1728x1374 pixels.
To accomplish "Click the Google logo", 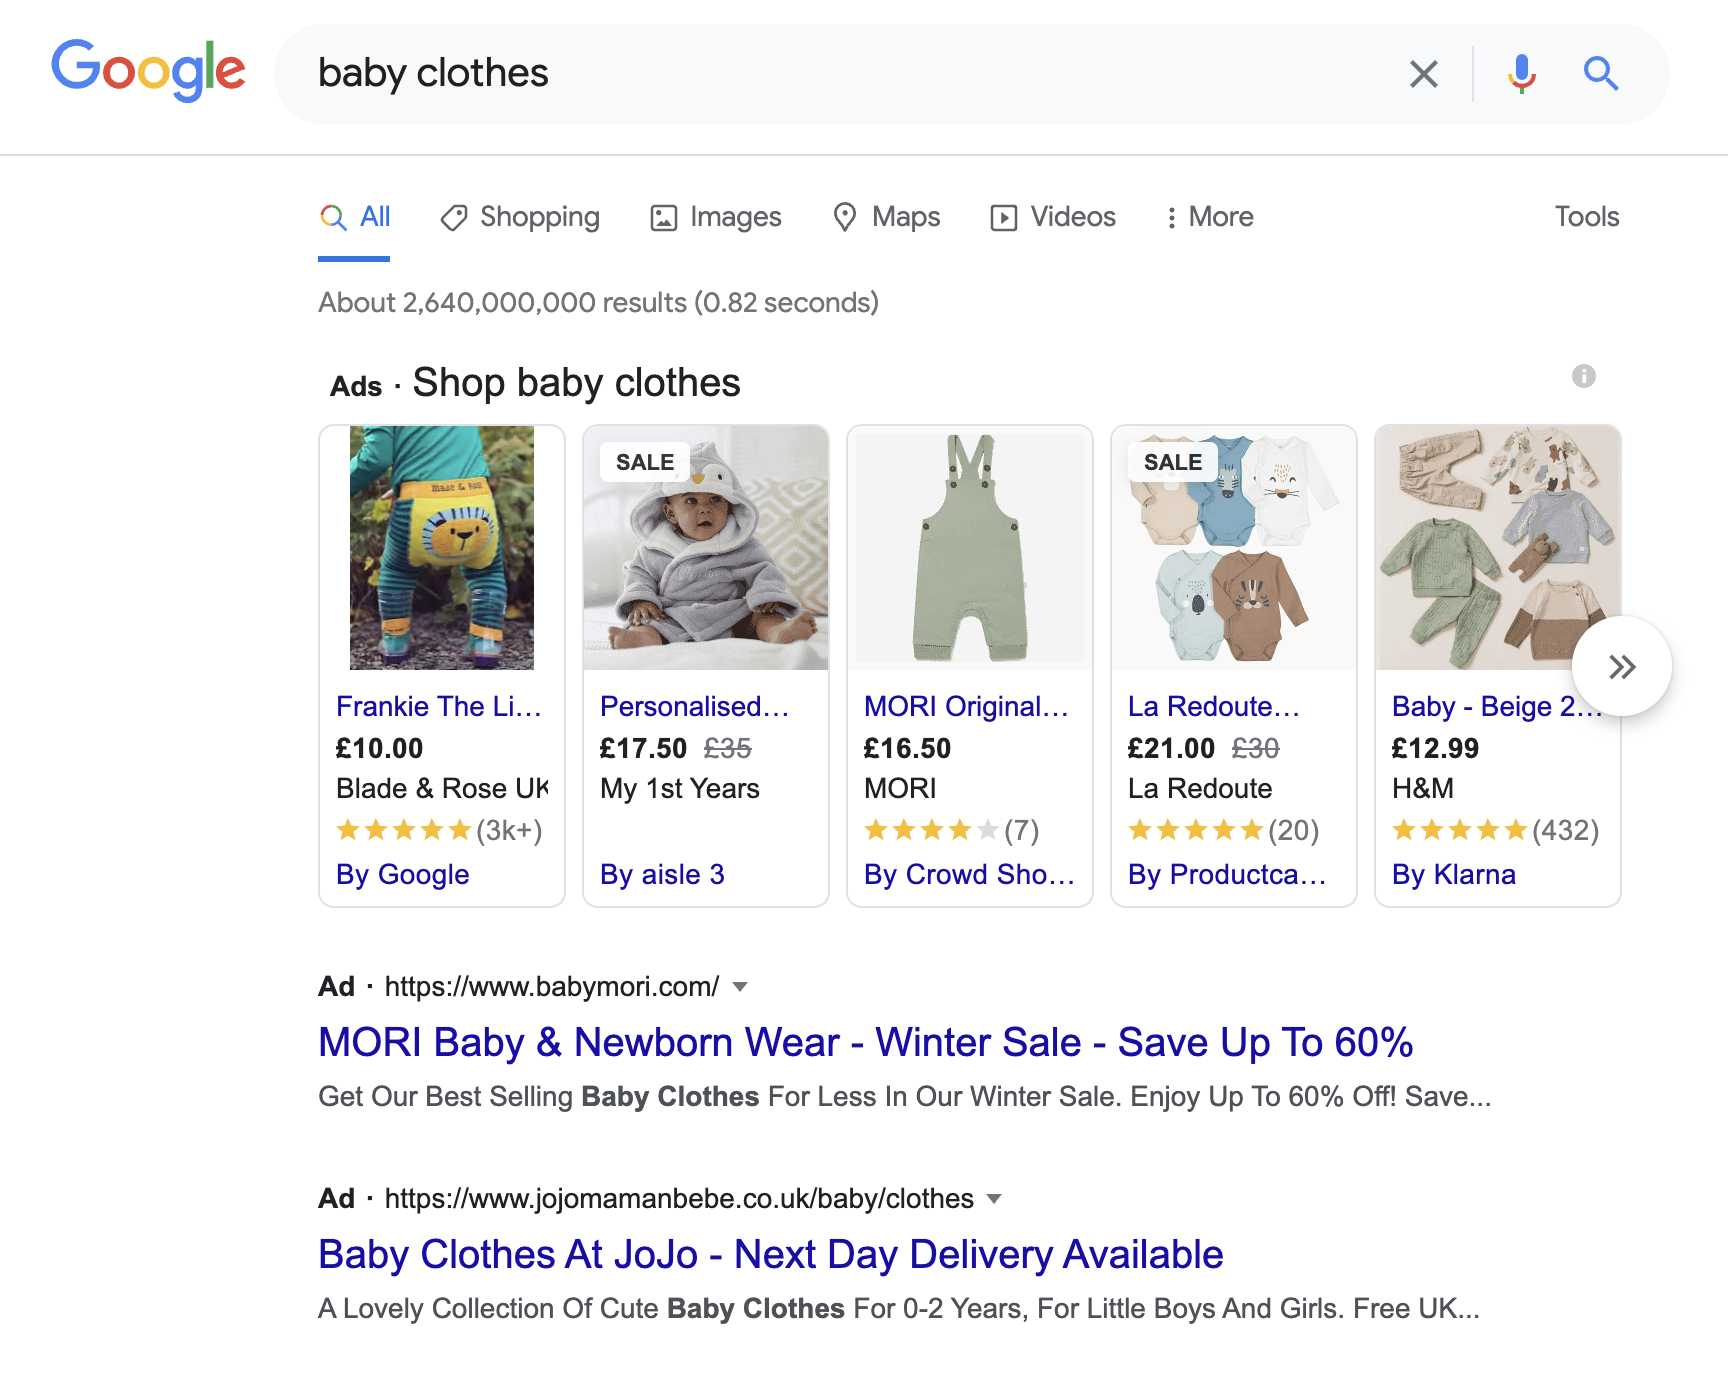I will point(148,71).
